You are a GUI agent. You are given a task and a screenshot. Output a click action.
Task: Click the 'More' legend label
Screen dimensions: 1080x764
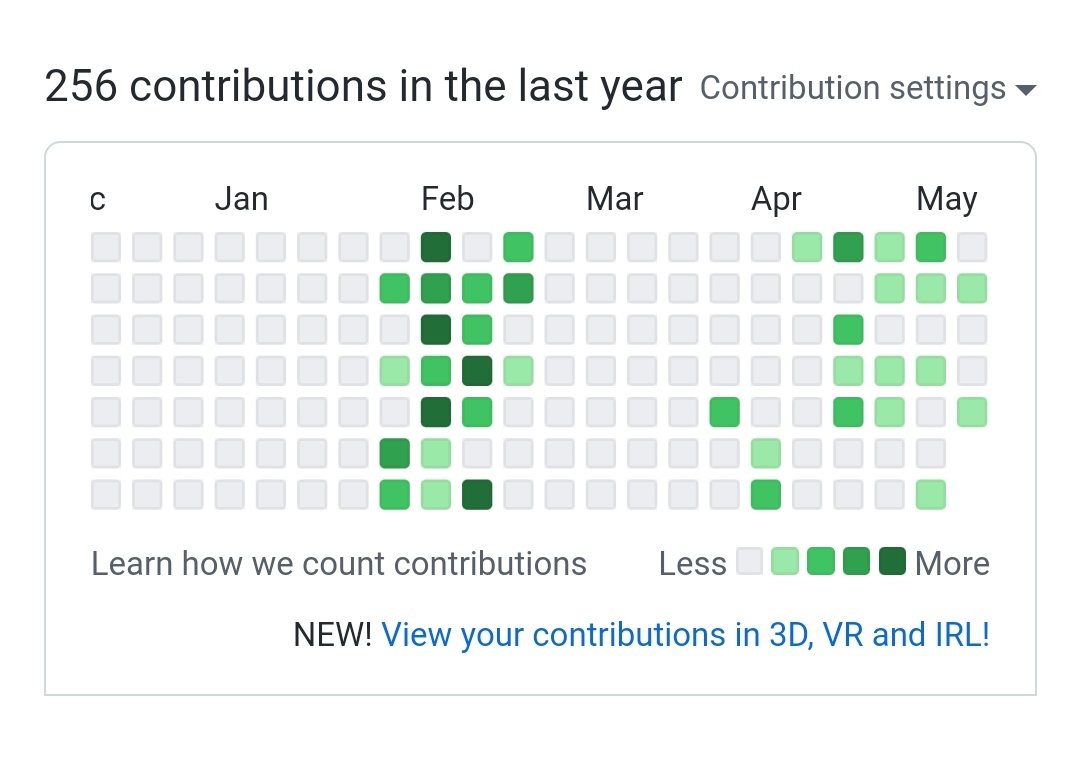pyautogui.click(x=952, y=564)
